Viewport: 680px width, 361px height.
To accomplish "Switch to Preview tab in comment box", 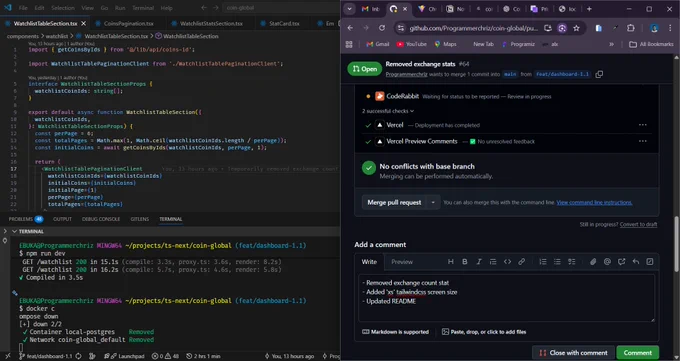I will click(x=402, y=262).
